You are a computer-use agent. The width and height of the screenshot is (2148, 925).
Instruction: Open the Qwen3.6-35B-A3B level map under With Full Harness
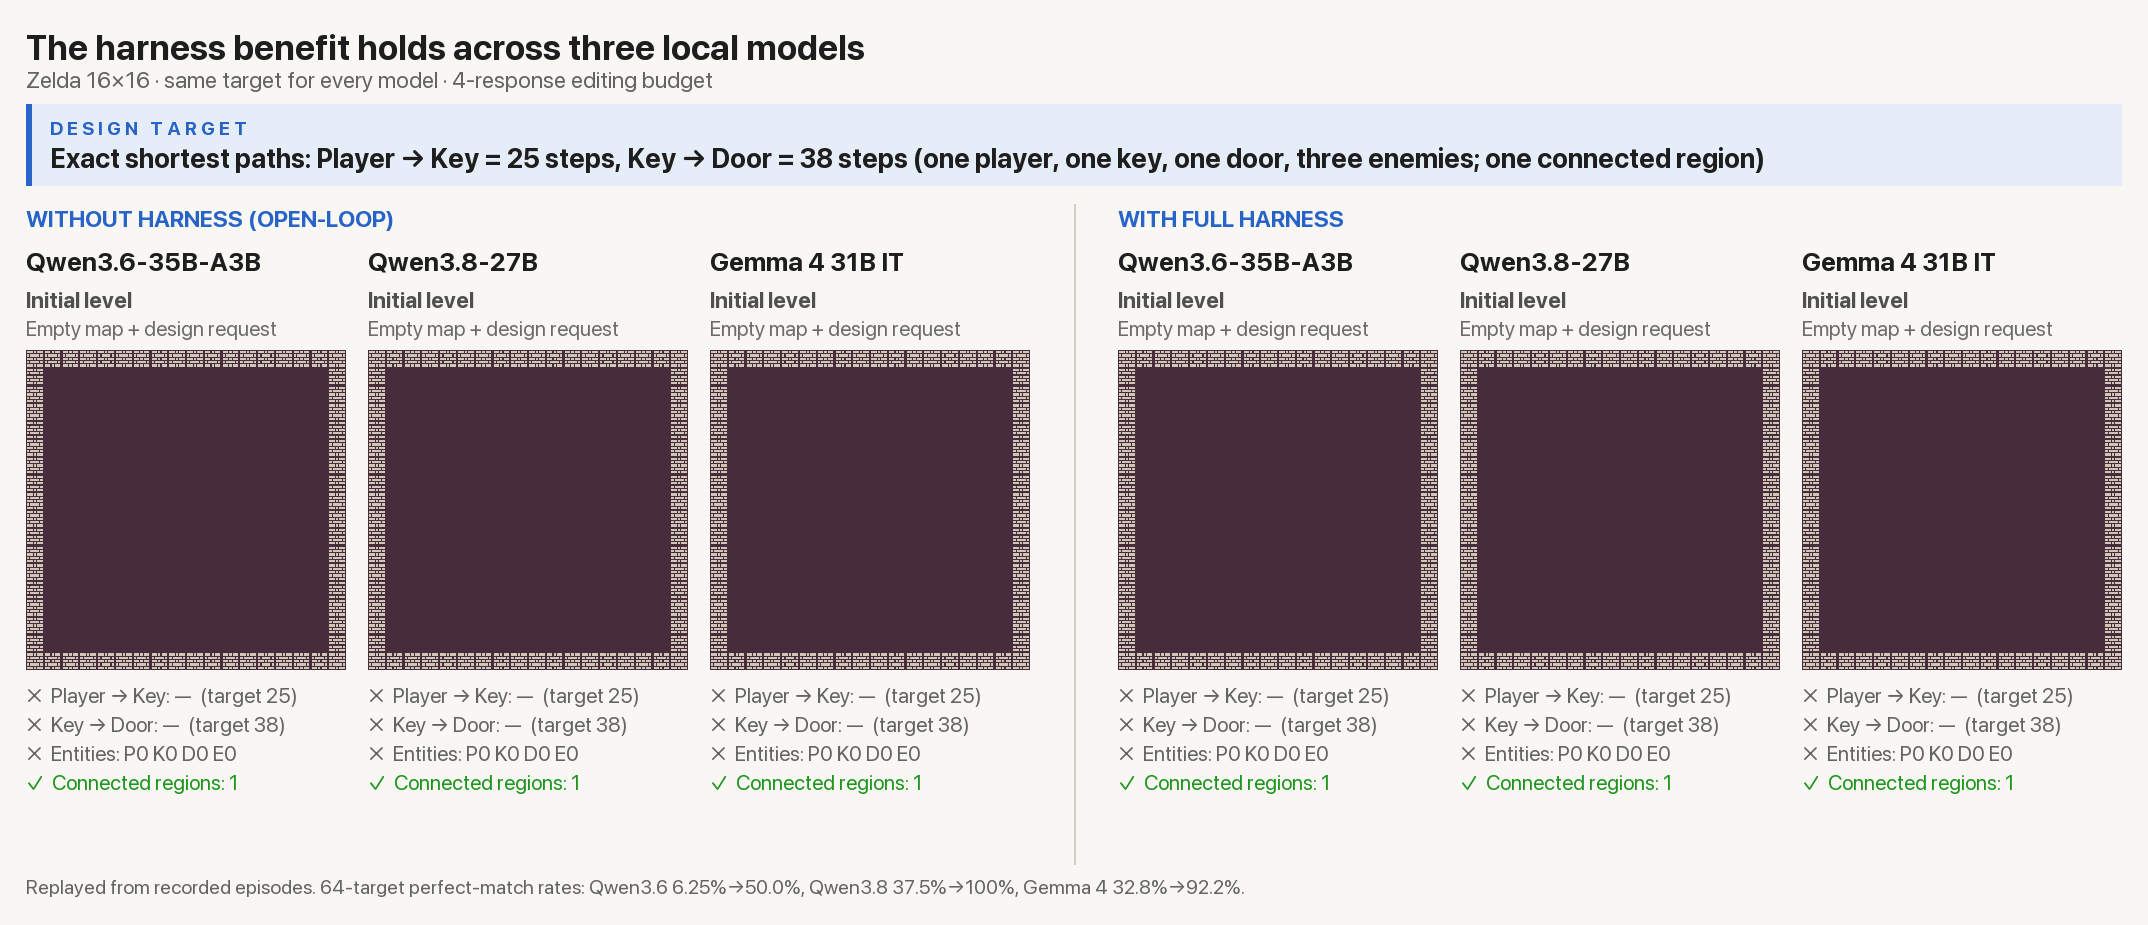click(x=1278, y=510)
